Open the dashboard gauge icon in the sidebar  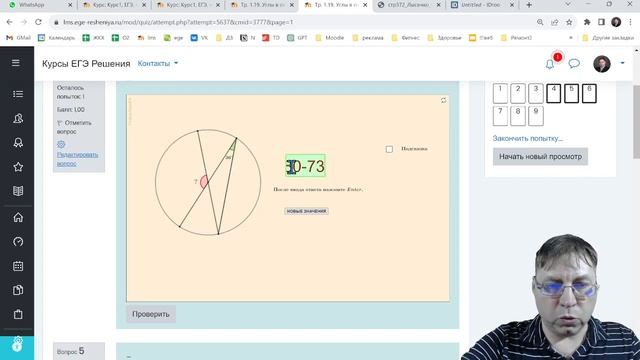(18, 242)
